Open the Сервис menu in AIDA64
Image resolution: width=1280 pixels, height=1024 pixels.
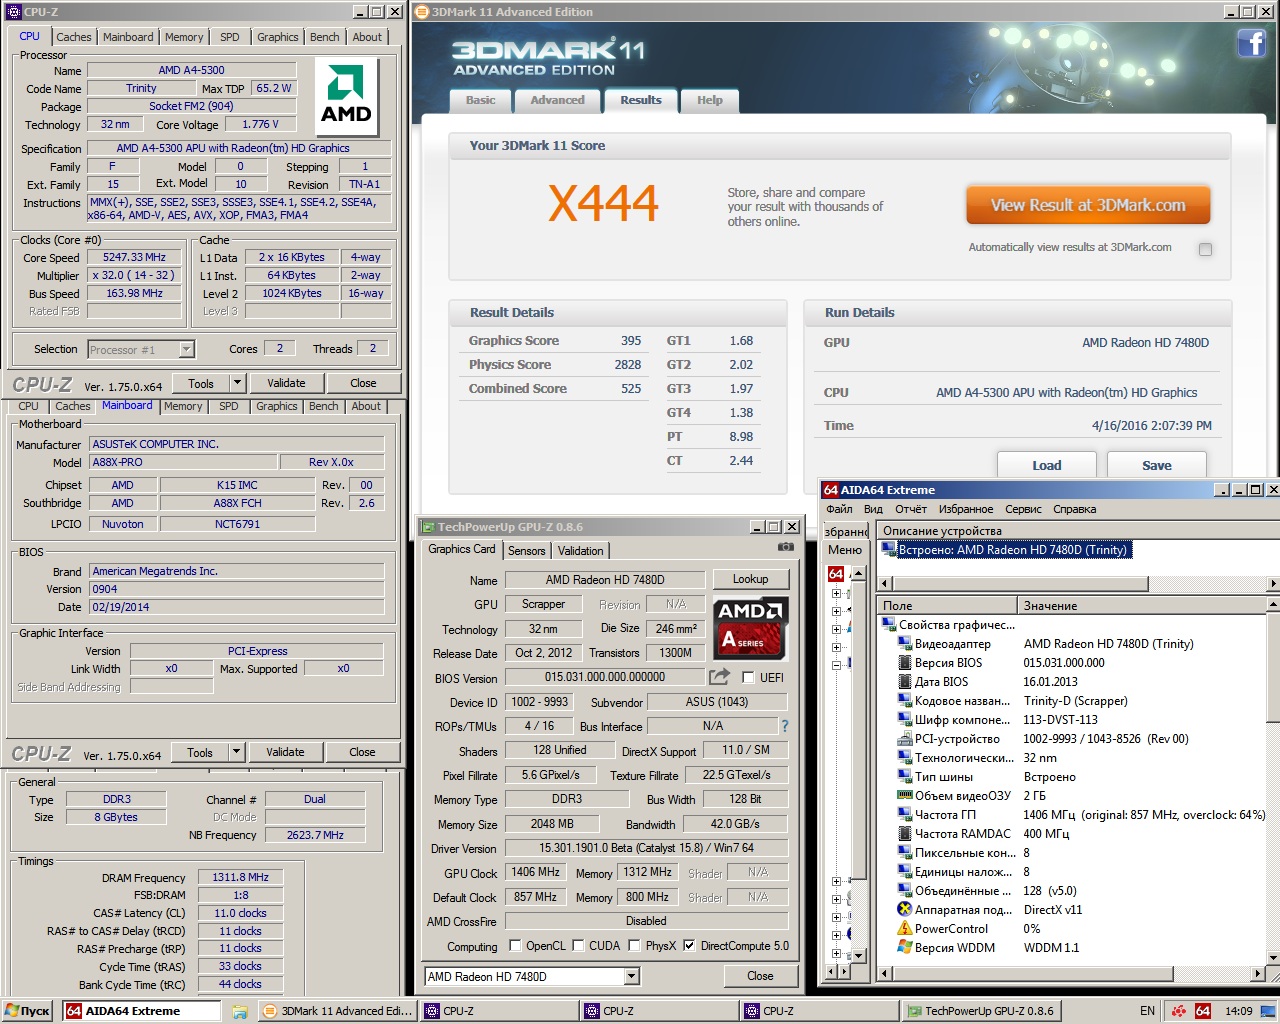1023,509
